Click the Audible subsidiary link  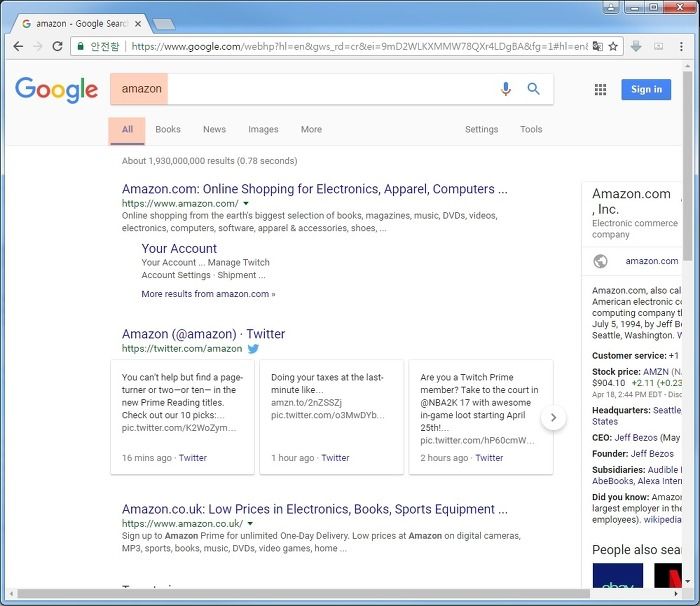click(x=662, y=470)
